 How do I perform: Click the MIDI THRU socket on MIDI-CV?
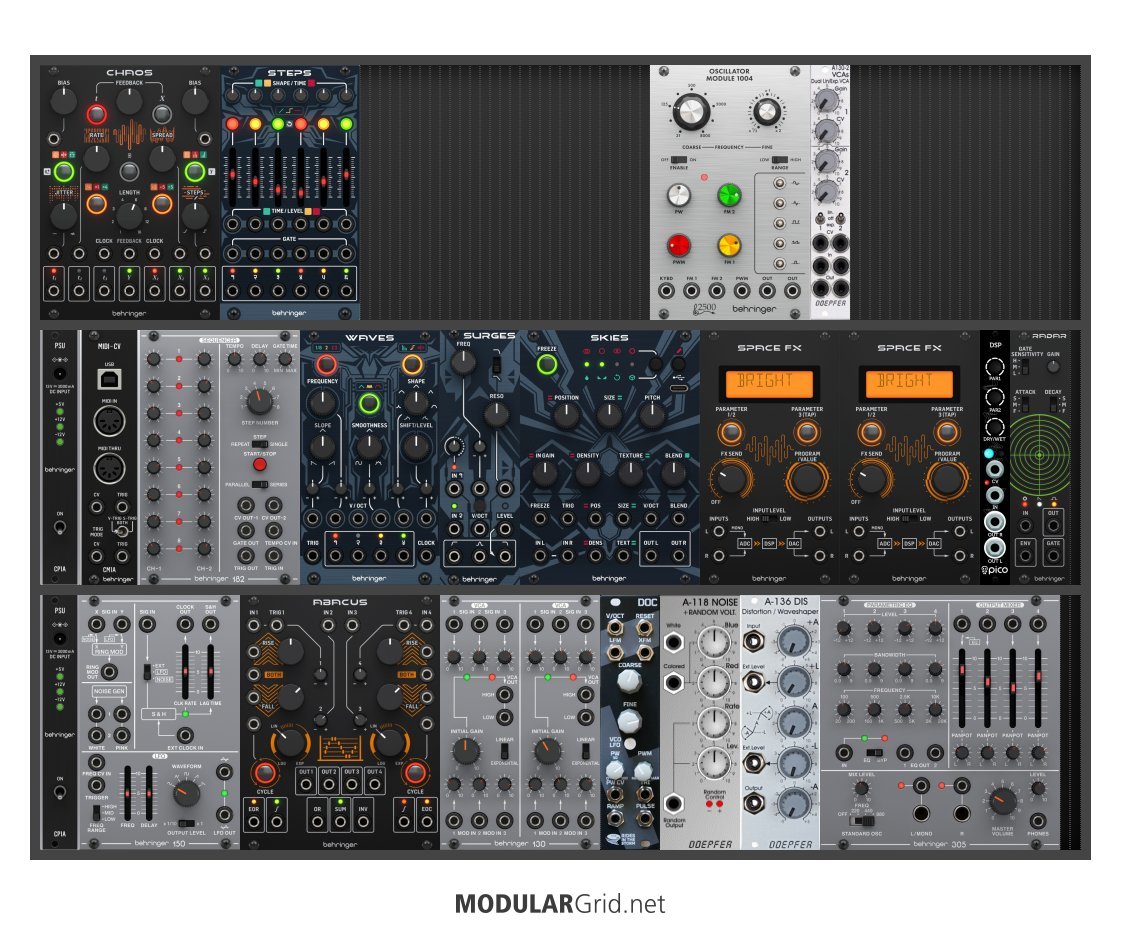[109, 468]
